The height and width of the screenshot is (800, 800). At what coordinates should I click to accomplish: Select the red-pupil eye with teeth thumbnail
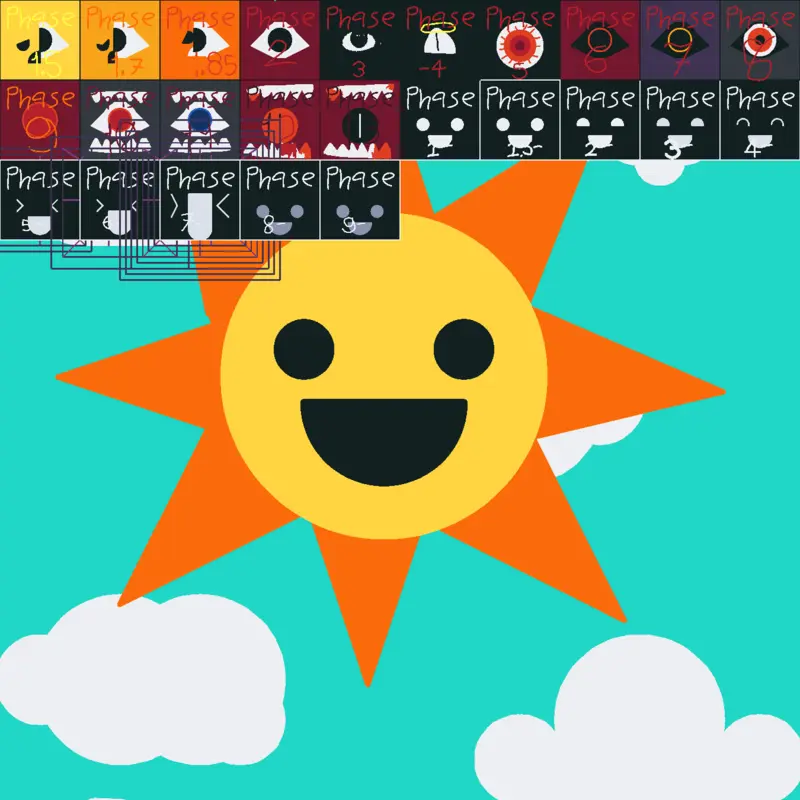120,120
